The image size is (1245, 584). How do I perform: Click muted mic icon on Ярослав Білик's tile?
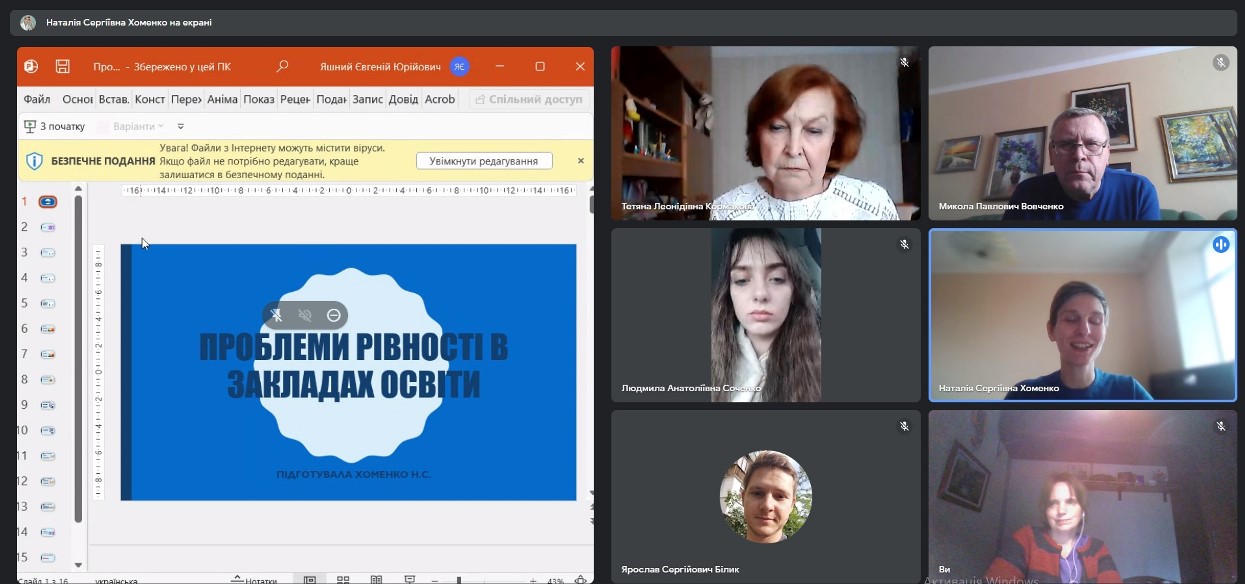coord(904,427)
